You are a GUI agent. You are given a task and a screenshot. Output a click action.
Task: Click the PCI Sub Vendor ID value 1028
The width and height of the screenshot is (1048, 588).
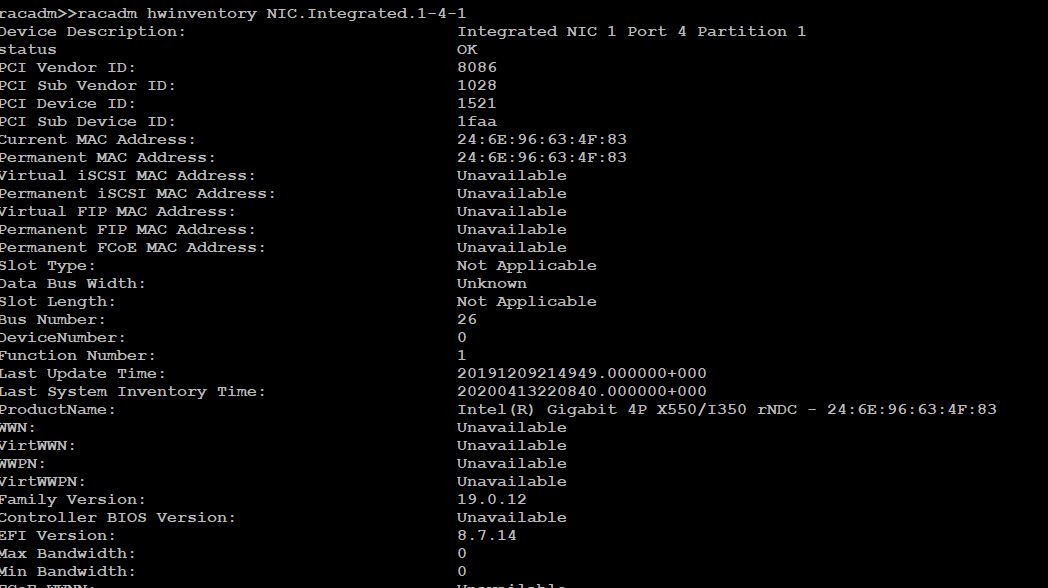[477, 86]
